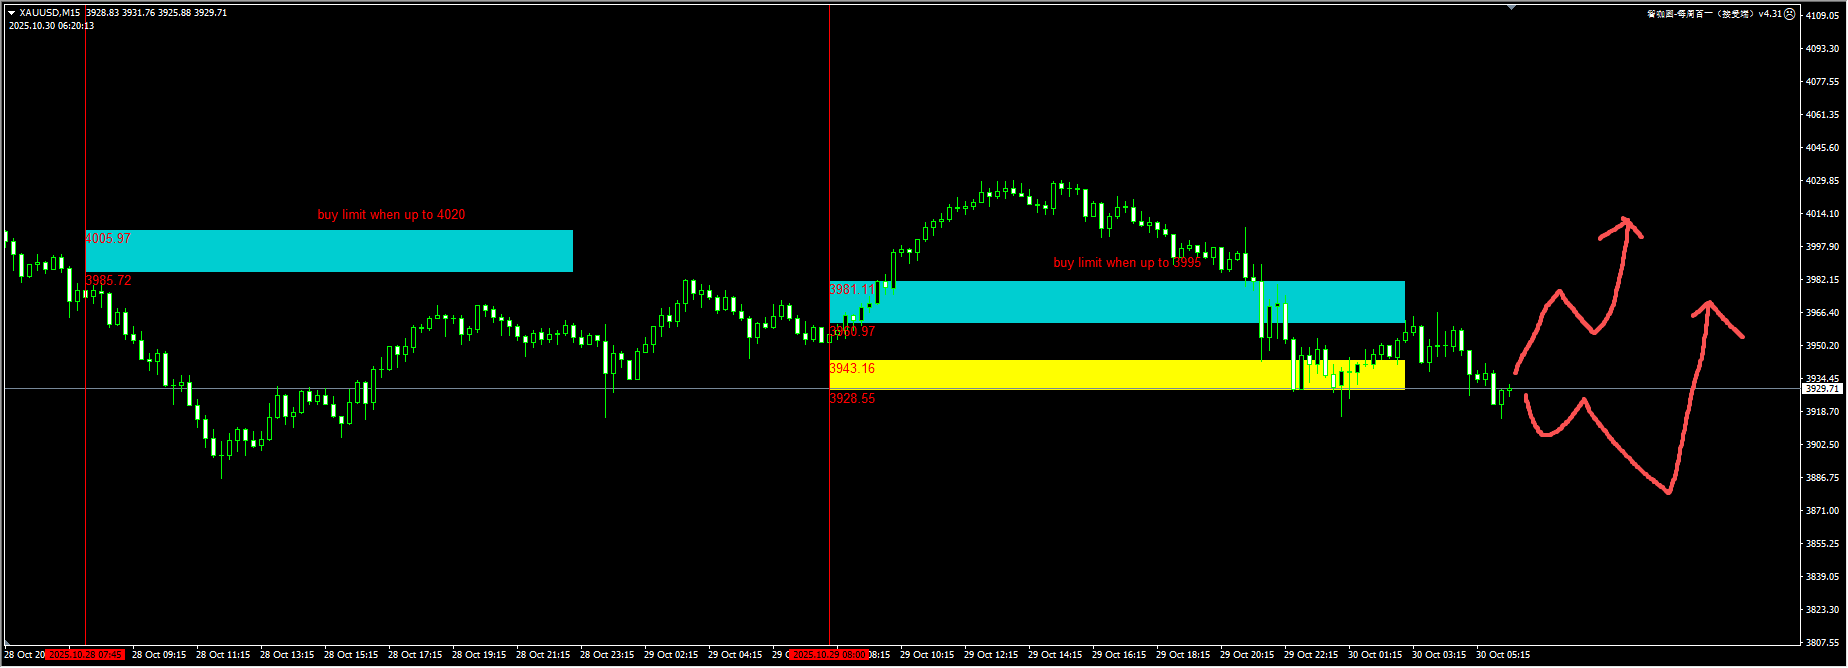Click the 3985.72 price label under cyan zone
The height and width of the screenshot is (668, 1848).
click(x=108, y=281)
